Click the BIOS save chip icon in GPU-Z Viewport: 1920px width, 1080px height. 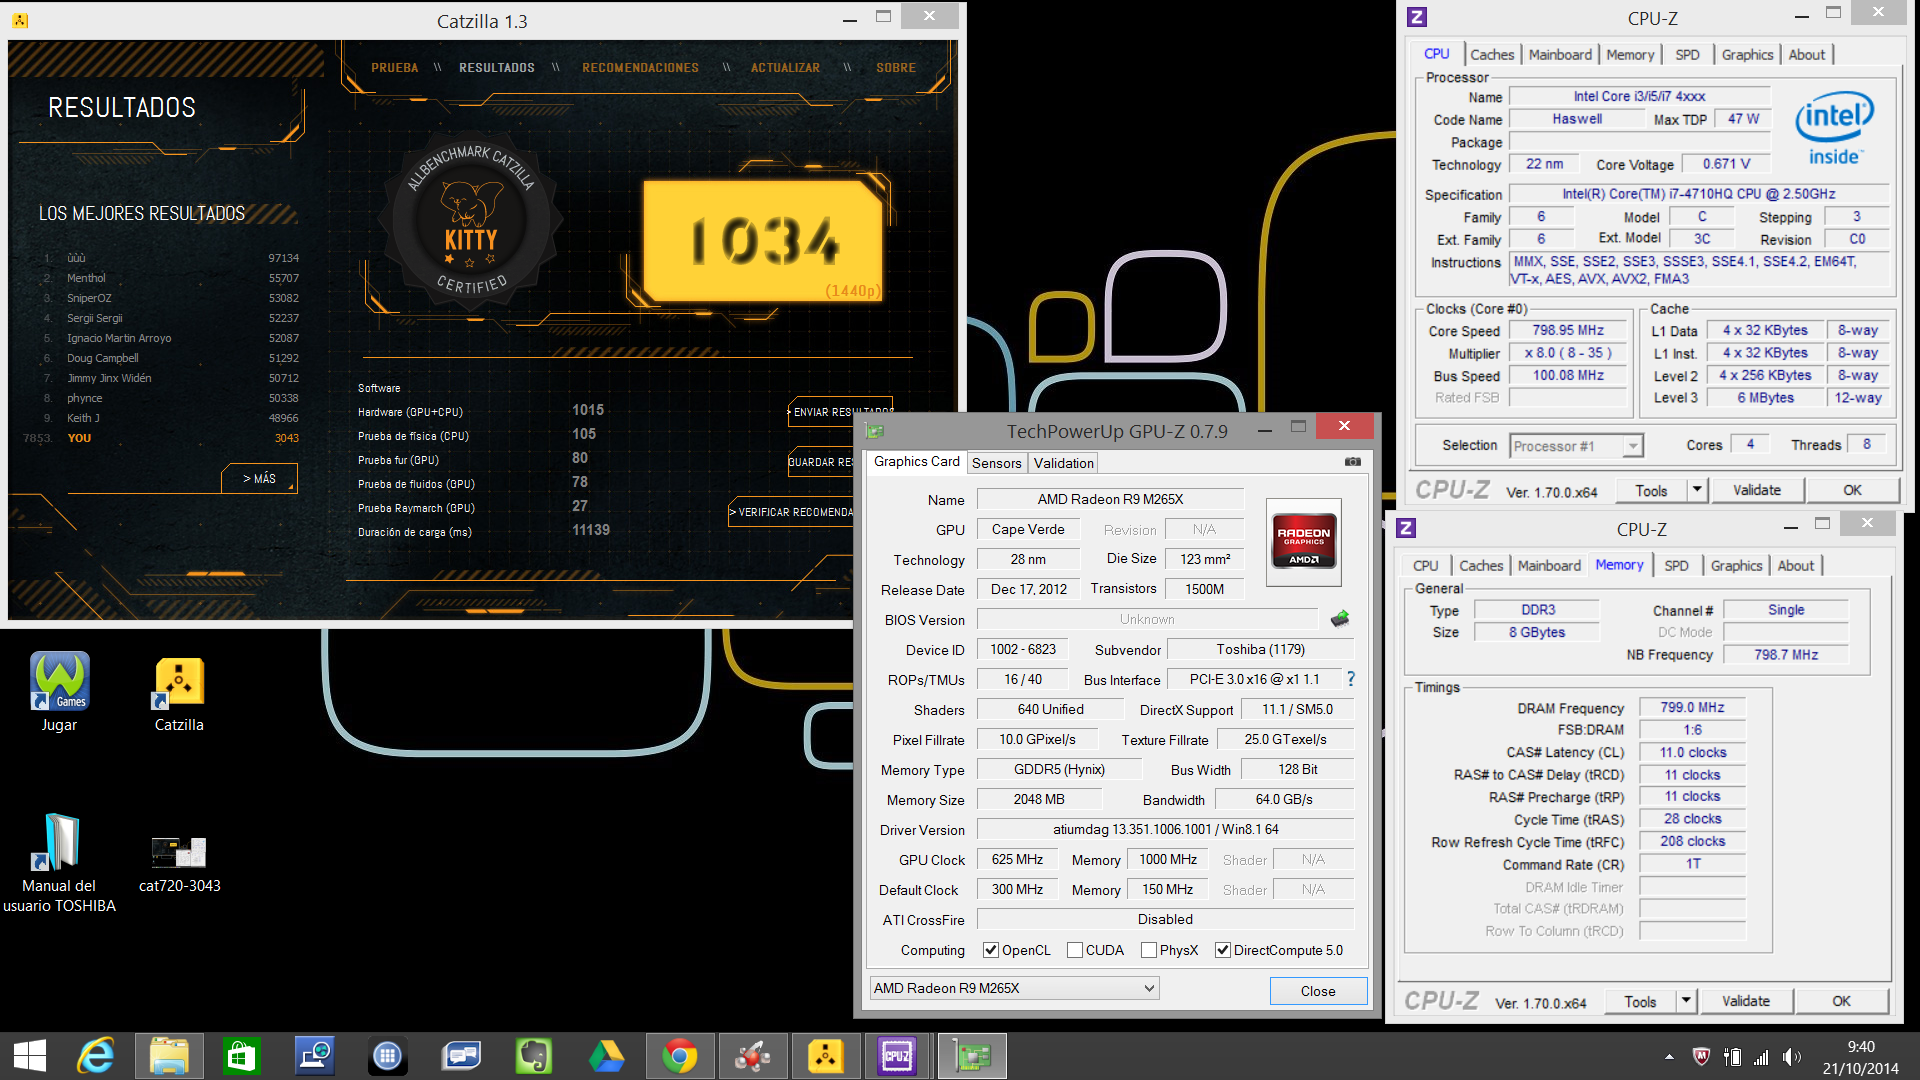[1340, 619]
